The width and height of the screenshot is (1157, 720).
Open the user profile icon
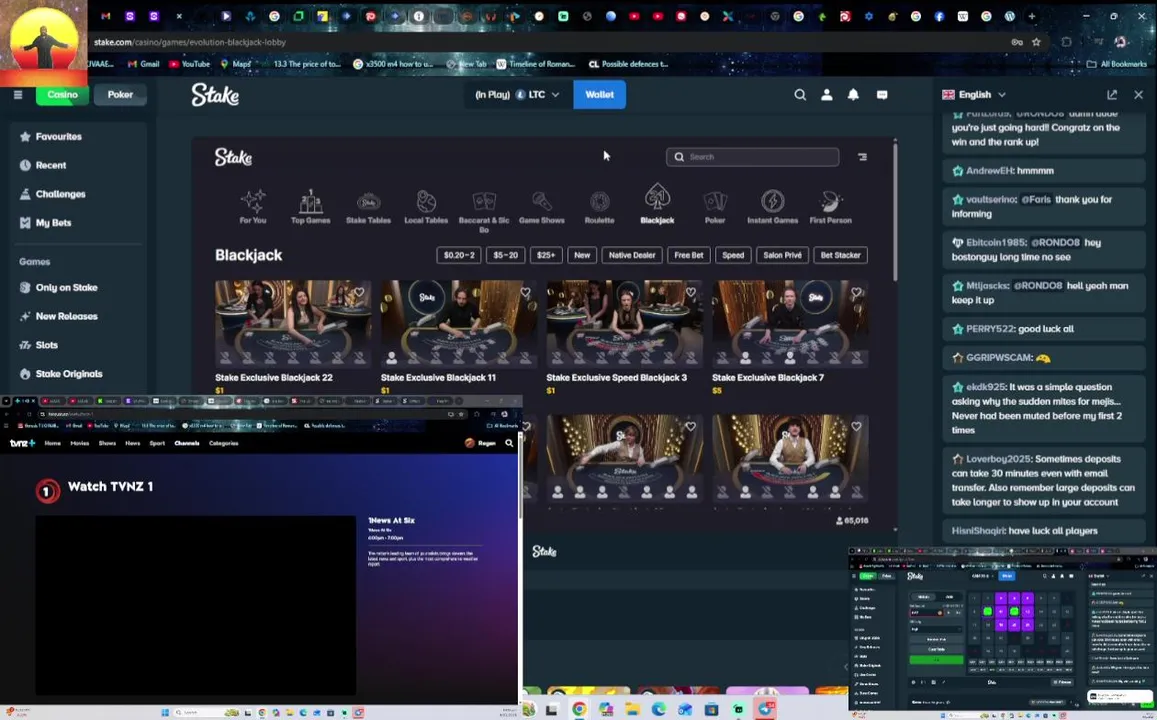tap(826, 94)
